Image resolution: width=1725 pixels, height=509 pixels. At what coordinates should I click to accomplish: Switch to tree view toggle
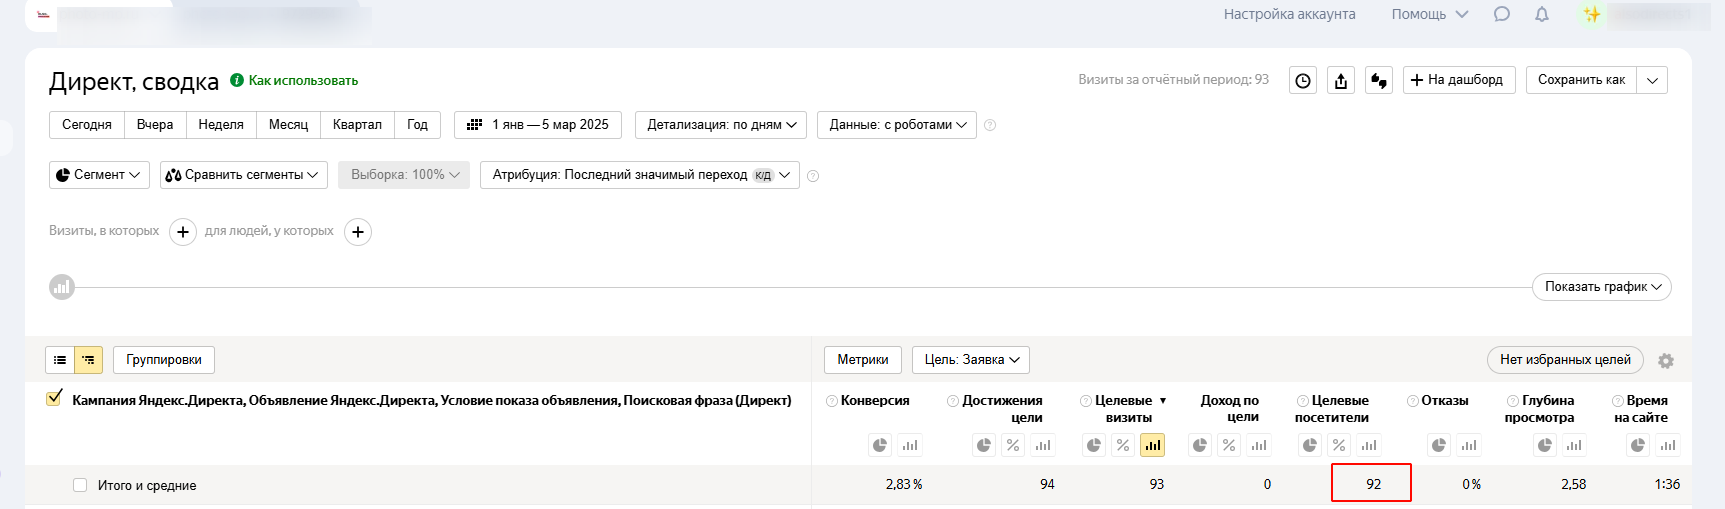[89, 360]
